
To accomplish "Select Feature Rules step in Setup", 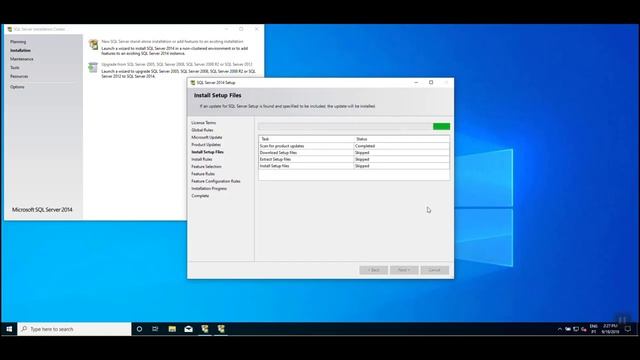I will [203, 174].
